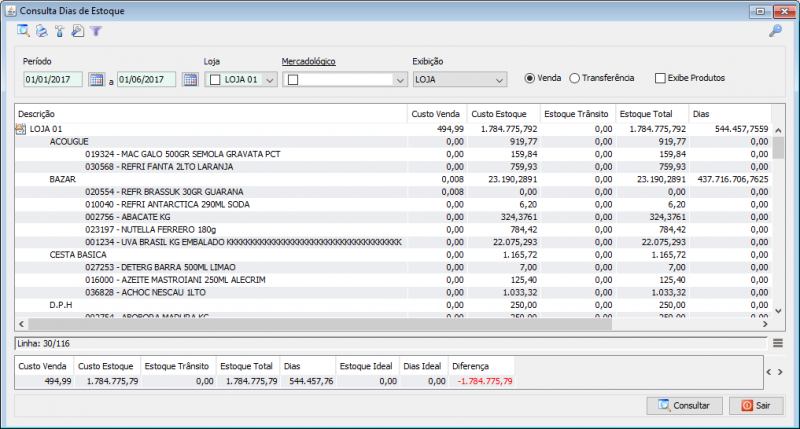Select the Venda radio button
This screenshot has width=800, height=429.
[x=530, y=78]
